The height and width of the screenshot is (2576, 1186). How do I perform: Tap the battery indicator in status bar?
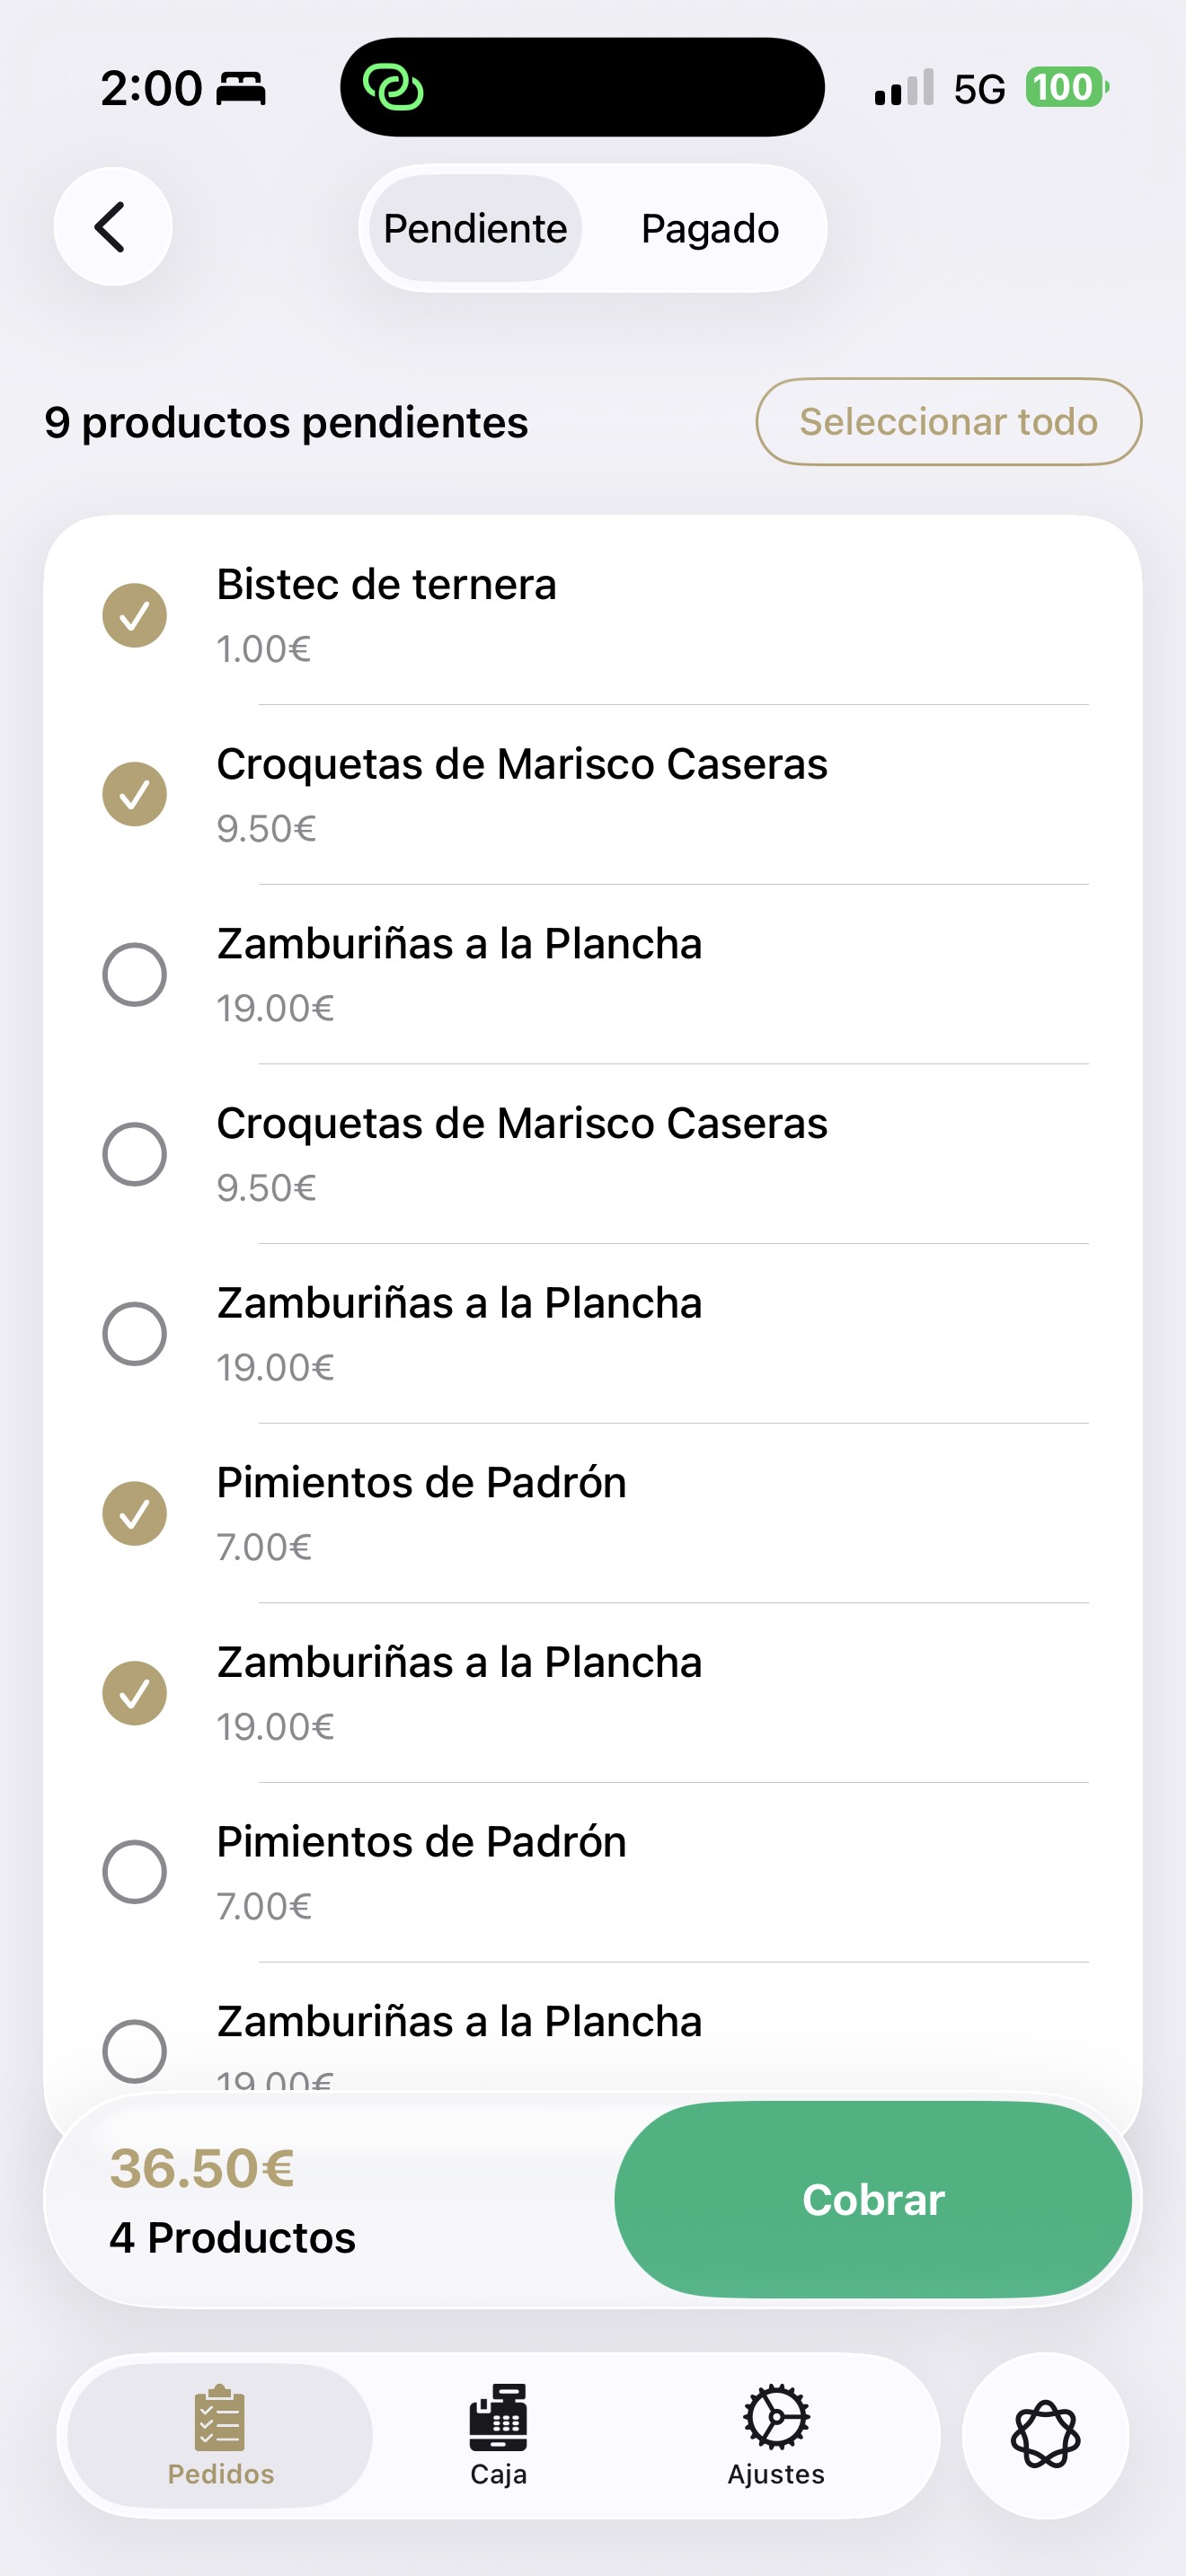pos(1066,88)
